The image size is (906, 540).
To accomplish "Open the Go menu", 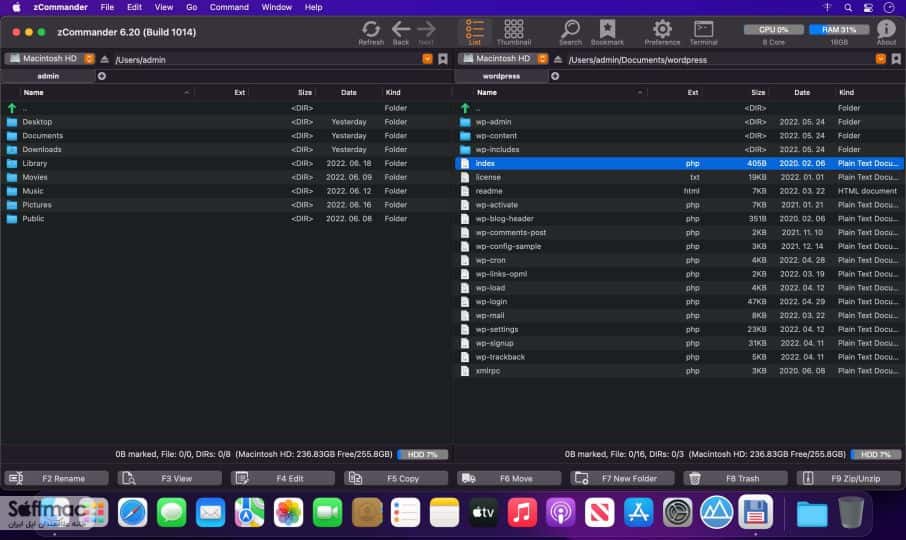I will tap(191, 8).
